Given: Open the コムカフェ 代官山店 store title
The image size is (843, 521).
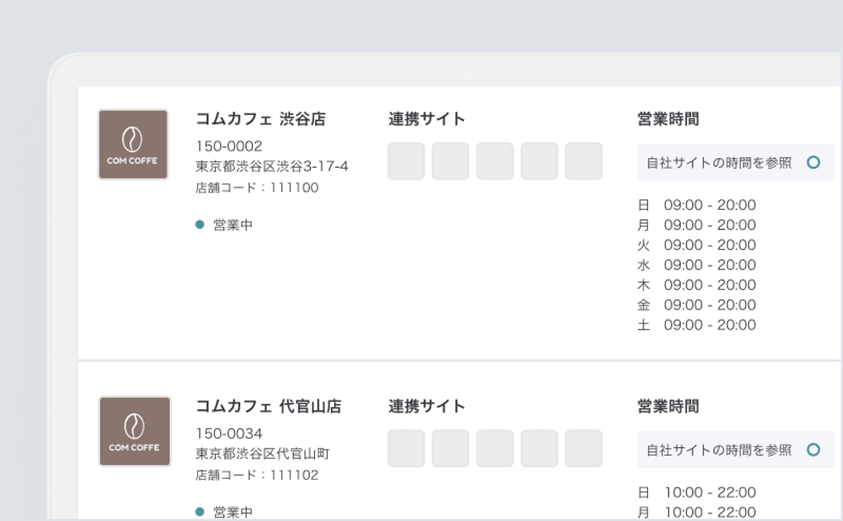Looking at the screenshot, I should 268,406.
